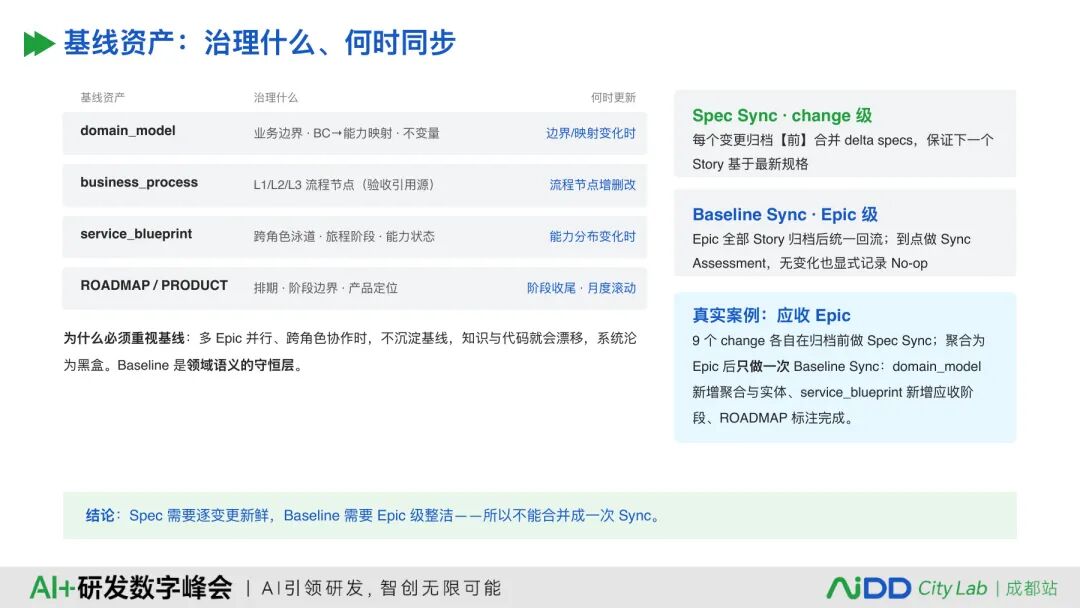Click the 结论 label in green banner
The height and width of the screenshot is (608, 1080).
100,516
